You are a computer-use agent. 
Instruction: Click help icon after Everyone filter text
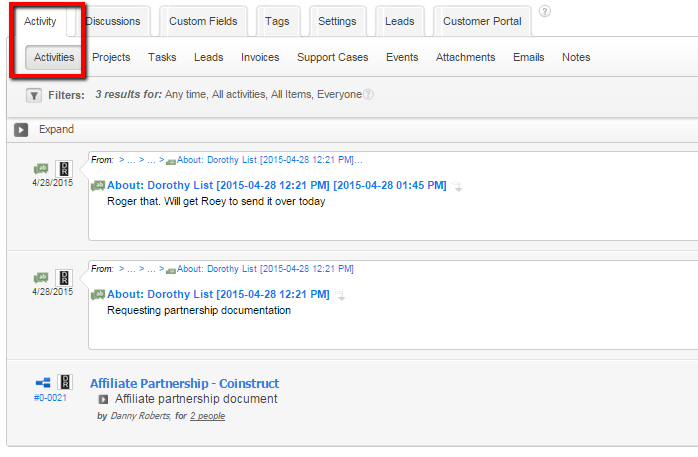pyautogui.click(x=369, y=95)
